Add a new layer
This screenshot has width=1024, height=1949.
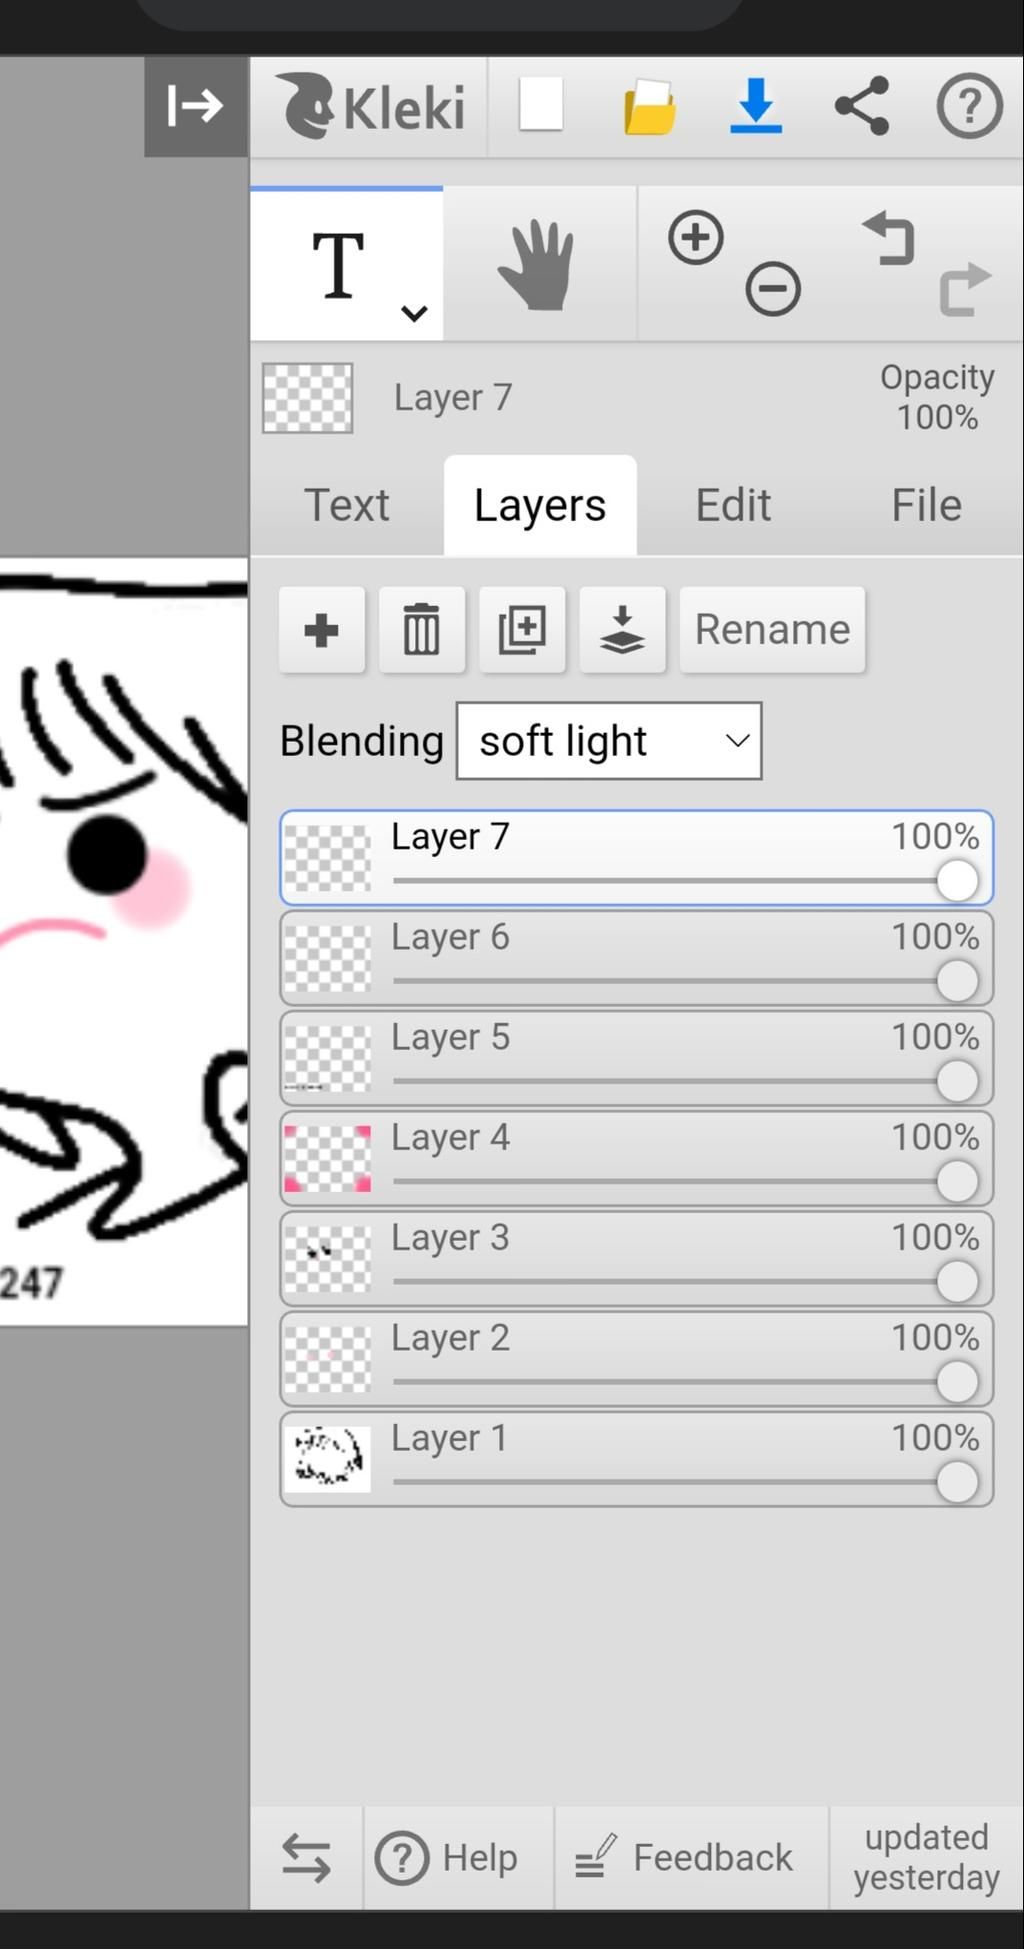click(322, 630)
